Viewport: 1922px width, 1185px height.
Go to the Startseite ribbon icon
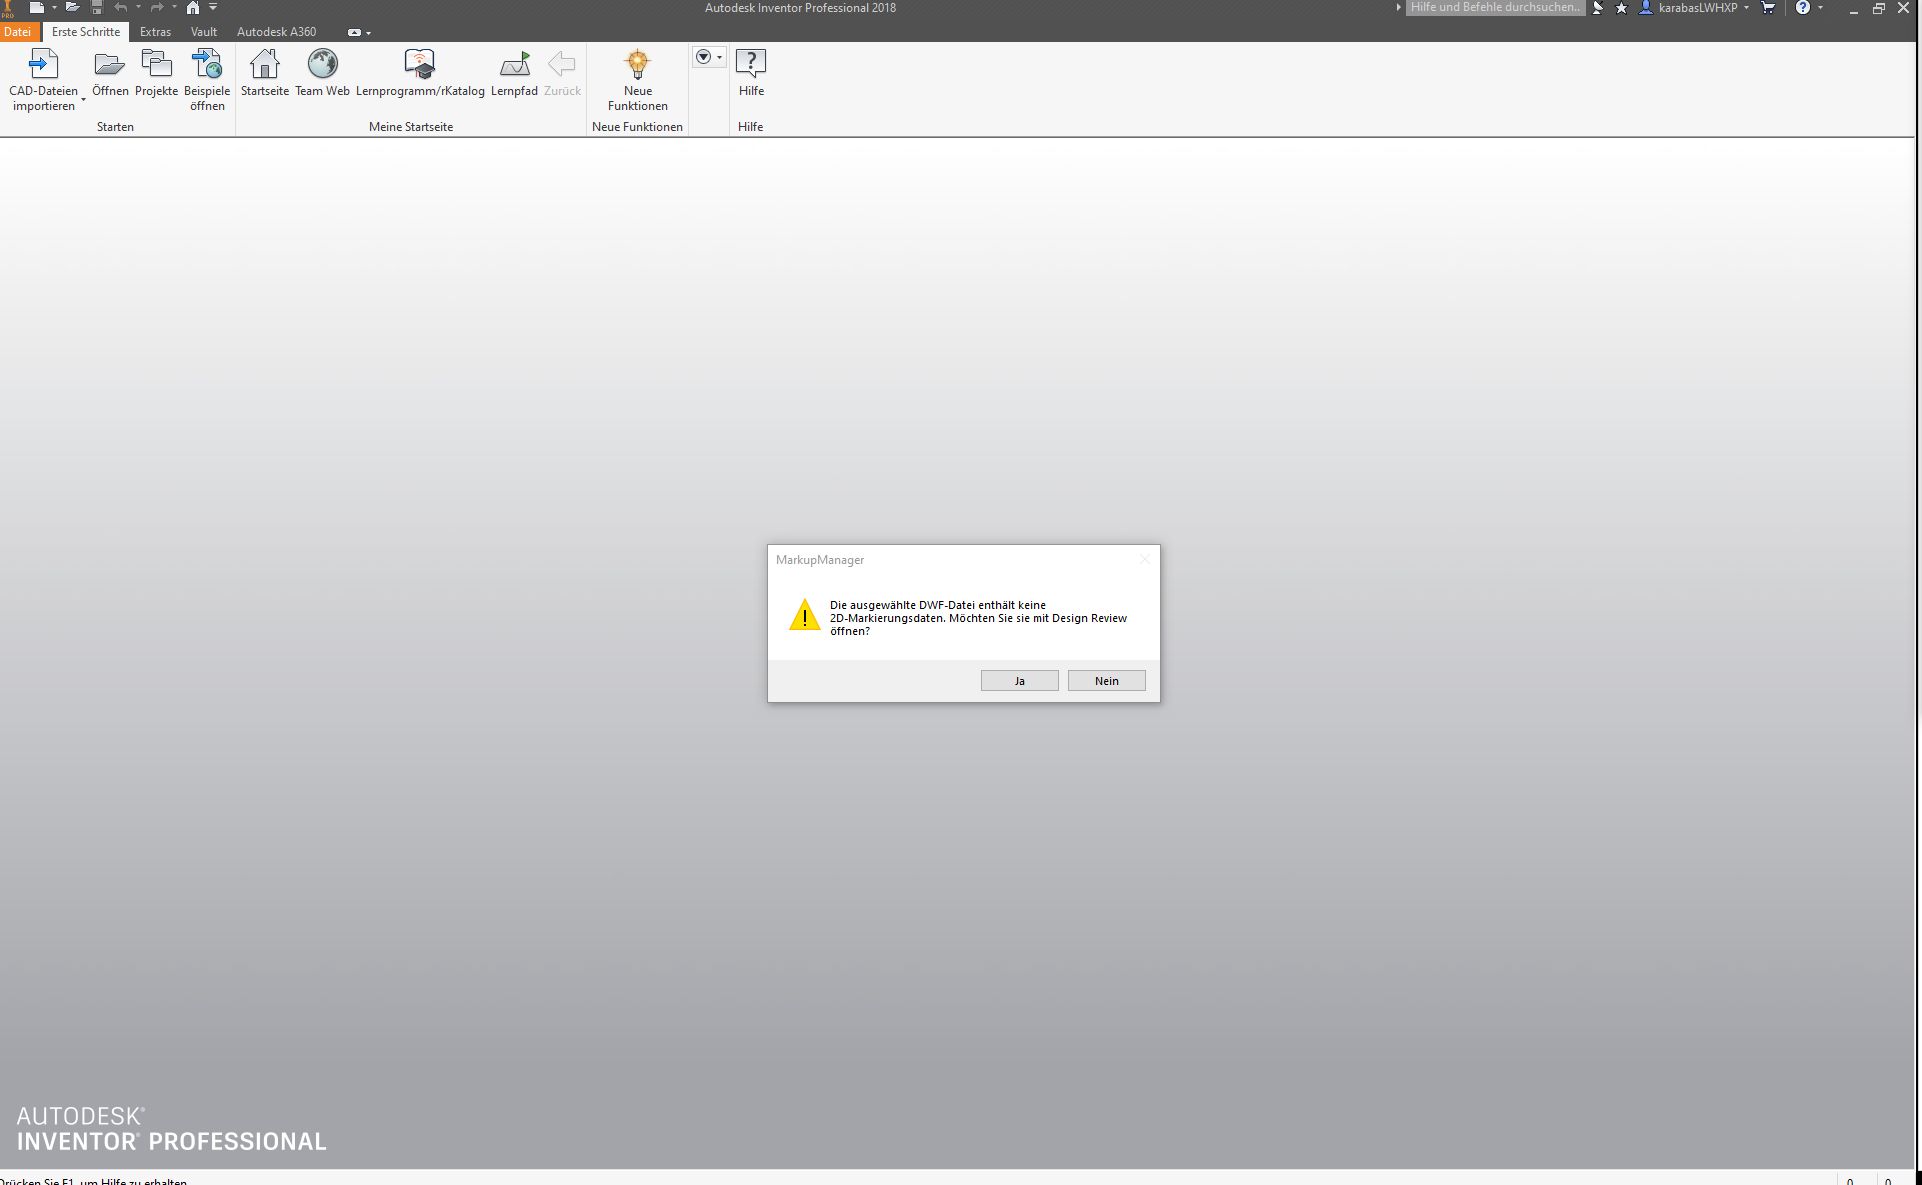coord(264,65)
